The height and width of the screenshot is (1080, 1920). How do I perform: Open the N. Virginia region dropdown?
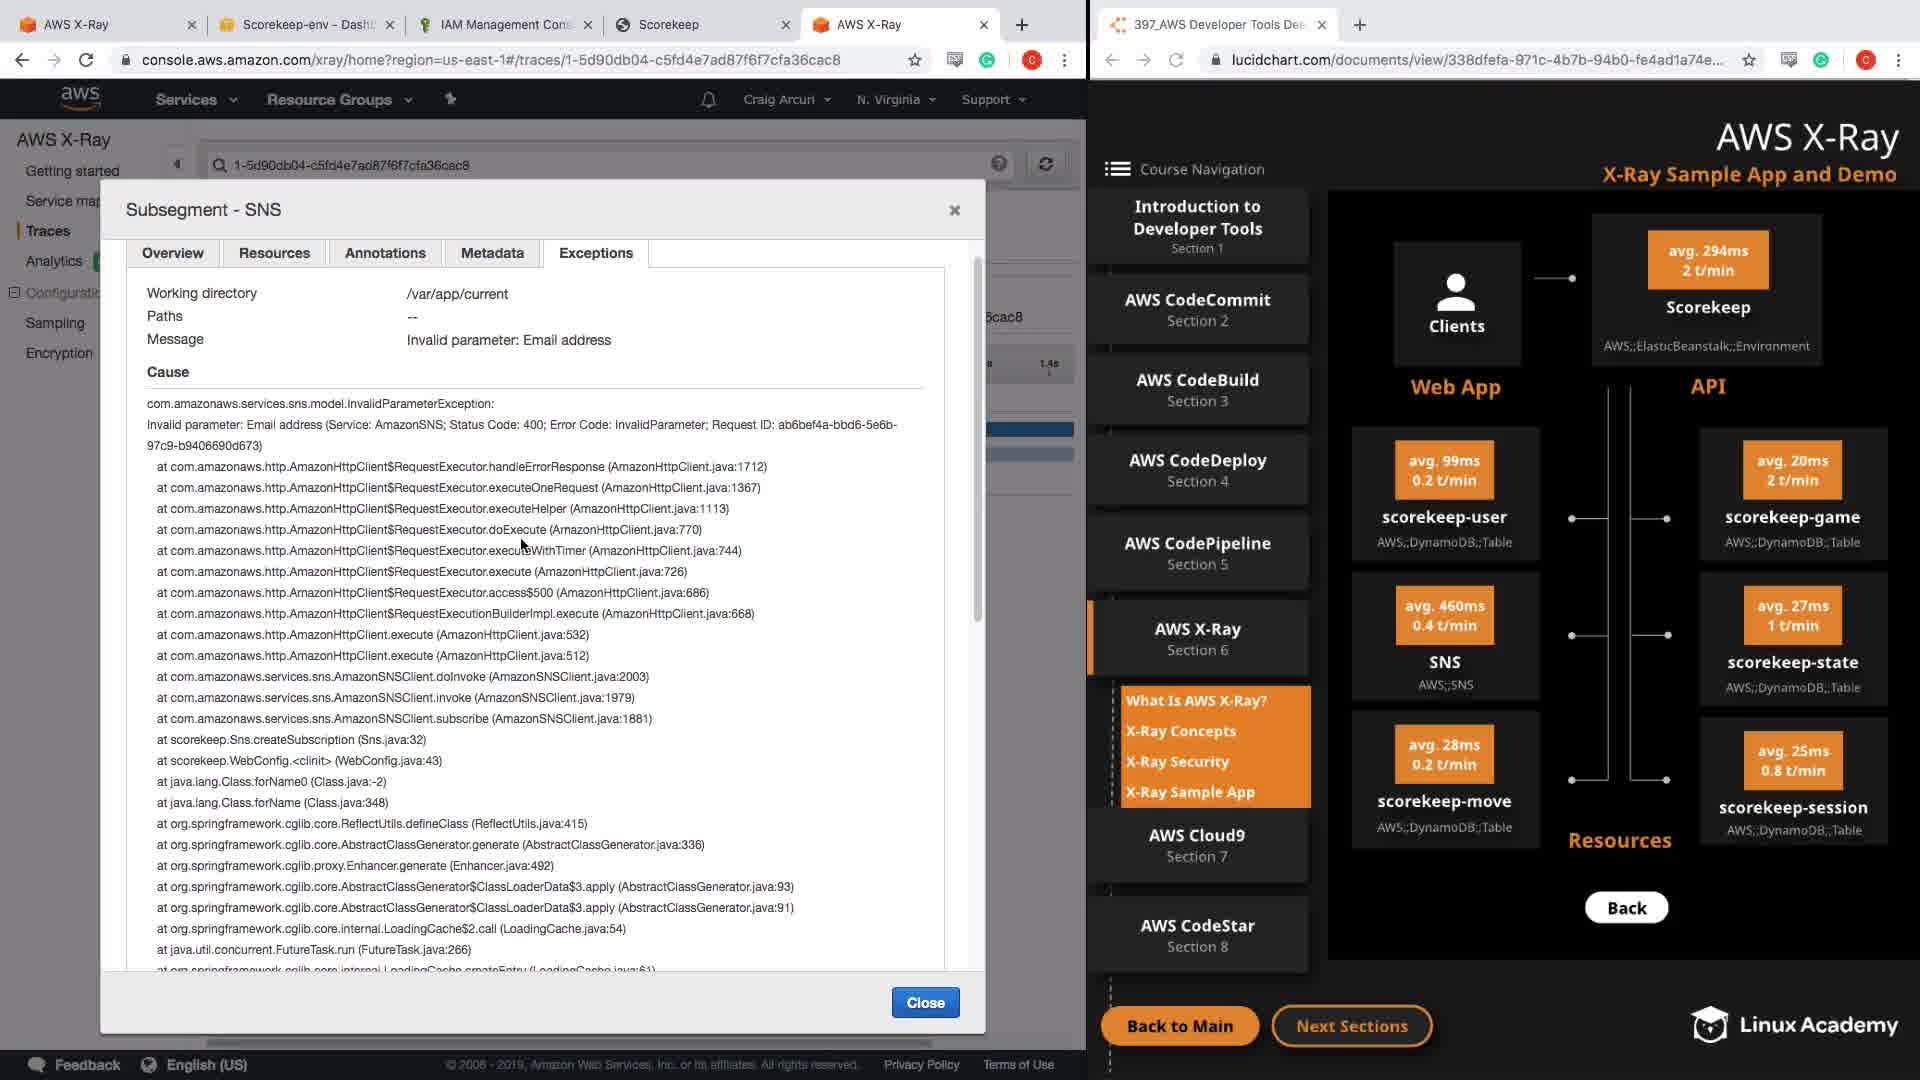point(896,100)
